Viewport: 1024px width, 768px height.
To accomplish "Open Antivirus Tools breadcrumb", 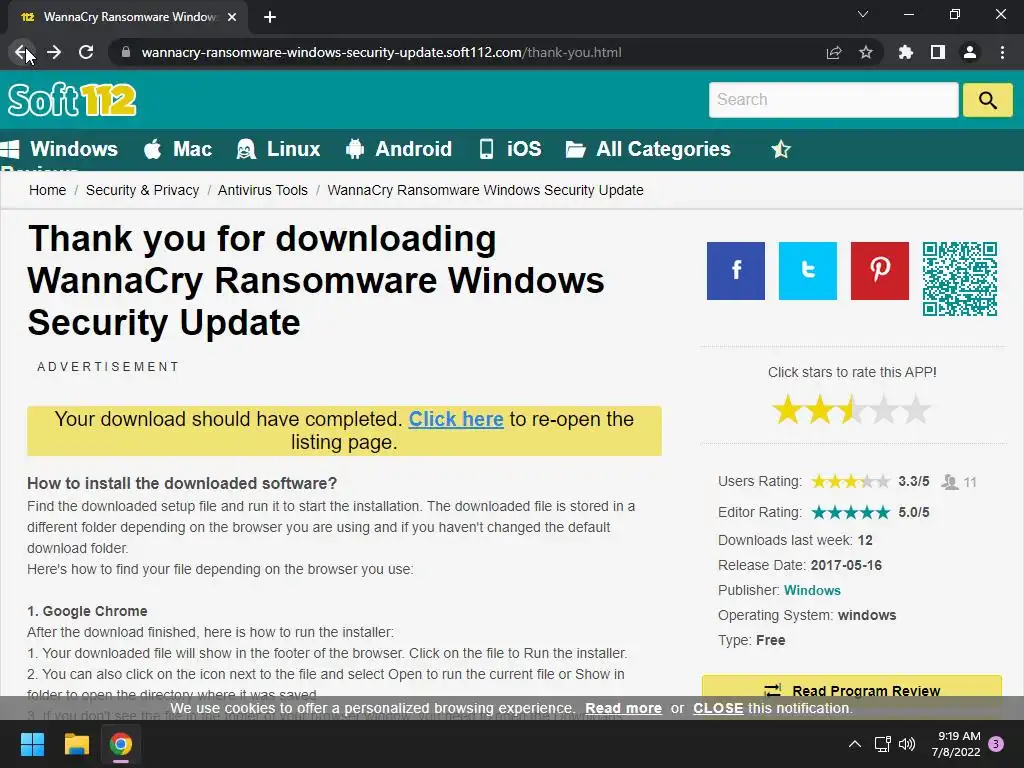I will pos(263,190).
